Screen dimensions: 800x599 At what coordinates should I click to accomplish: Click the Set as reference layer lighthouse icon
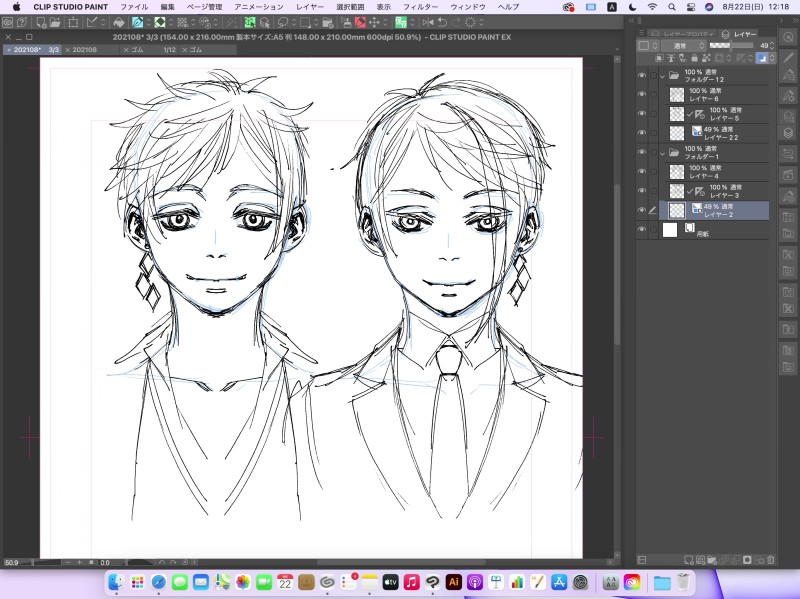[671, 59]
